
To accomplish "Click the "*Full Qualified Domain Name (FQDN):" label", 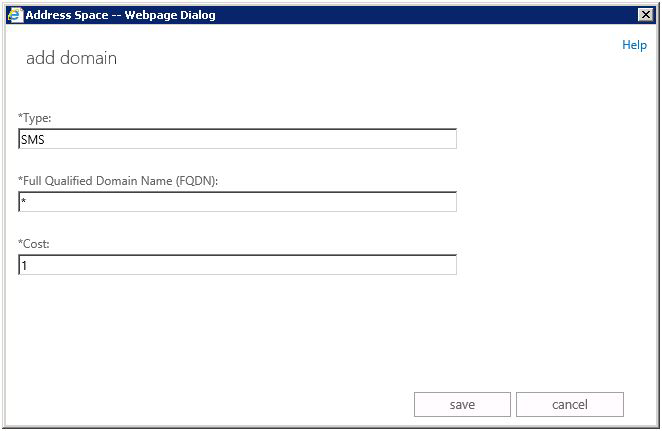I will tap(118, 180).
